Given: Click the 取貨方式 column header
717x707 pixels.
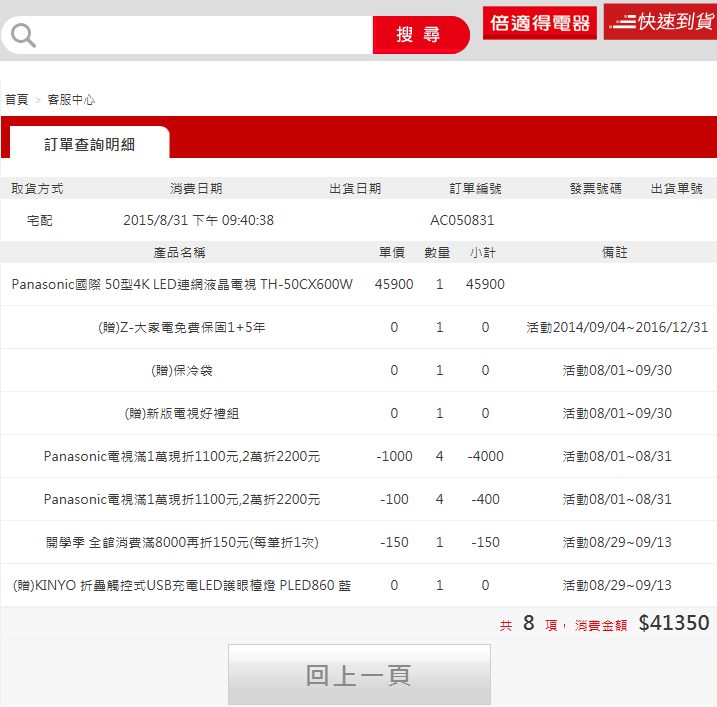Looking at the screenshot, I should (37, 188).
